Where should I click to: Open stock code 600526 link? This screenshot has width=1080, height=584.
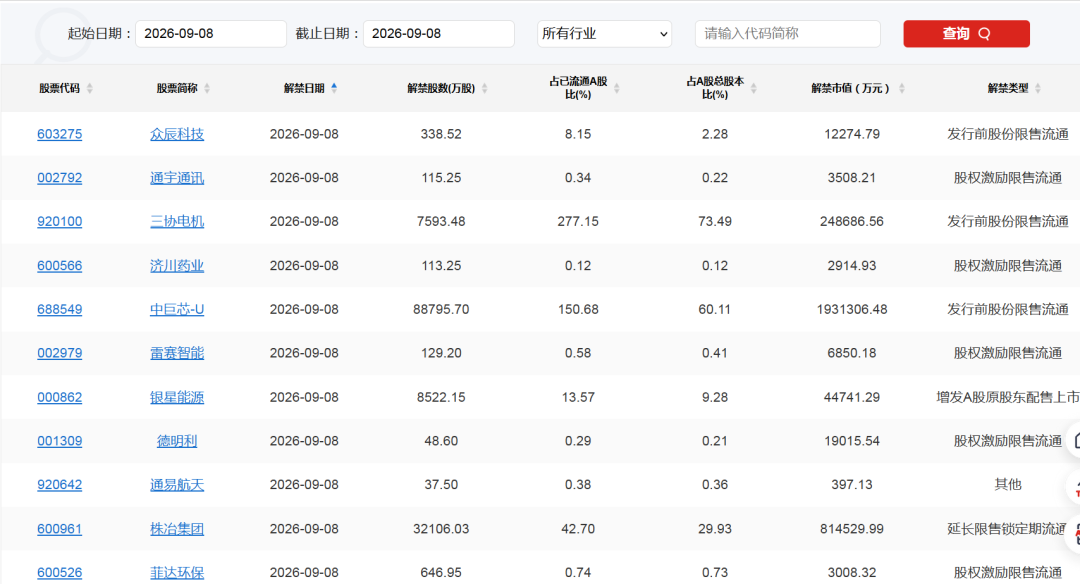(59, 572)
